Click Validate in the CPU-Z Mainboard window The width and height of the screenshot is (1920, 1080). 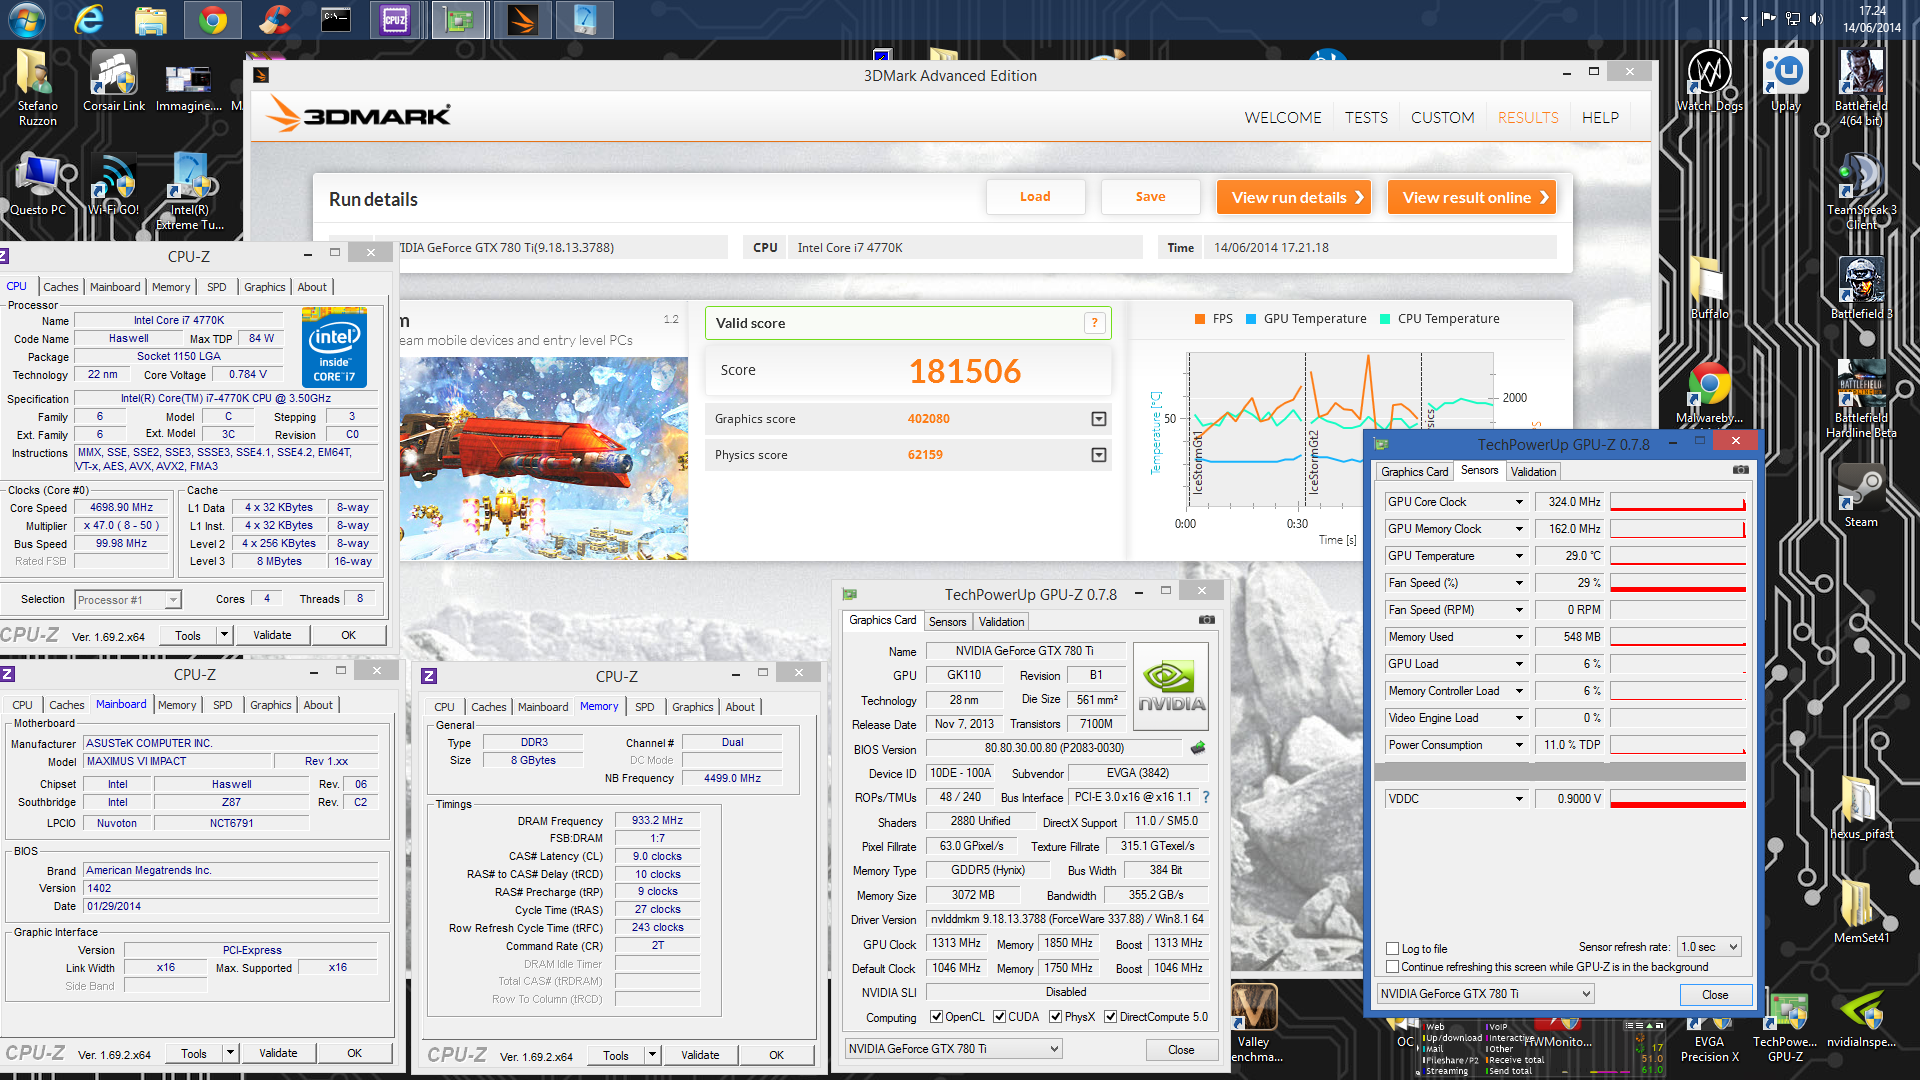point(278,1053)
